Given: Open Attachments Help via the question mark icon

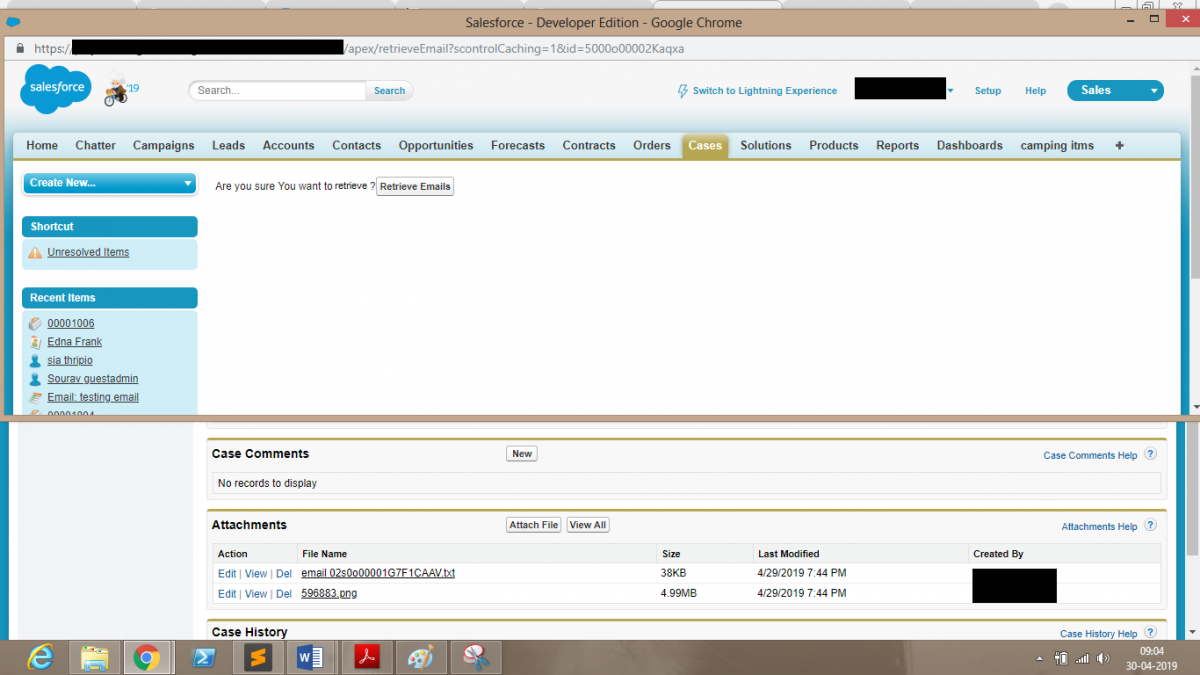Looking at the screenshot, I should (1150, 525).
